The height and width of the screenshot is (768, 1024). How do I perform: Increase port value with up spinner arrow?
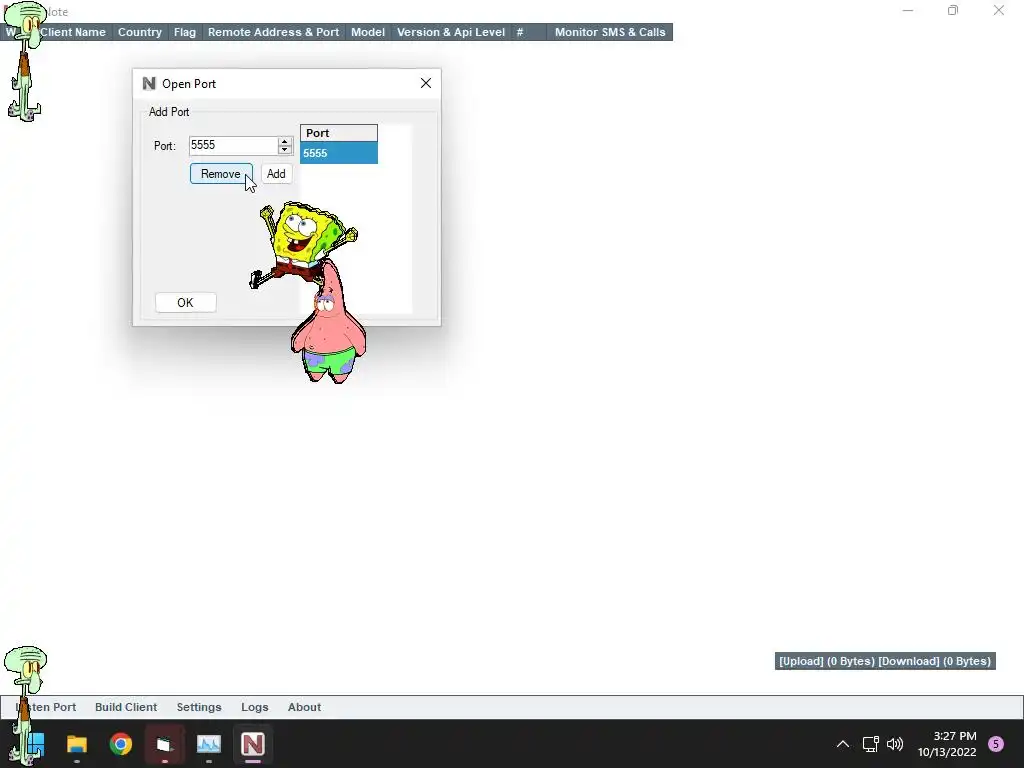pos(284,141)
